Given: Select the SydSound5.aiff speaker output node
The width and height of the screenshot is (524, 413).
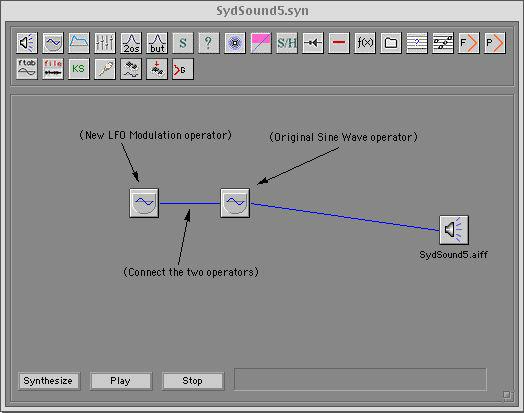Looking at the screenshot, I should tap(454, 230).
